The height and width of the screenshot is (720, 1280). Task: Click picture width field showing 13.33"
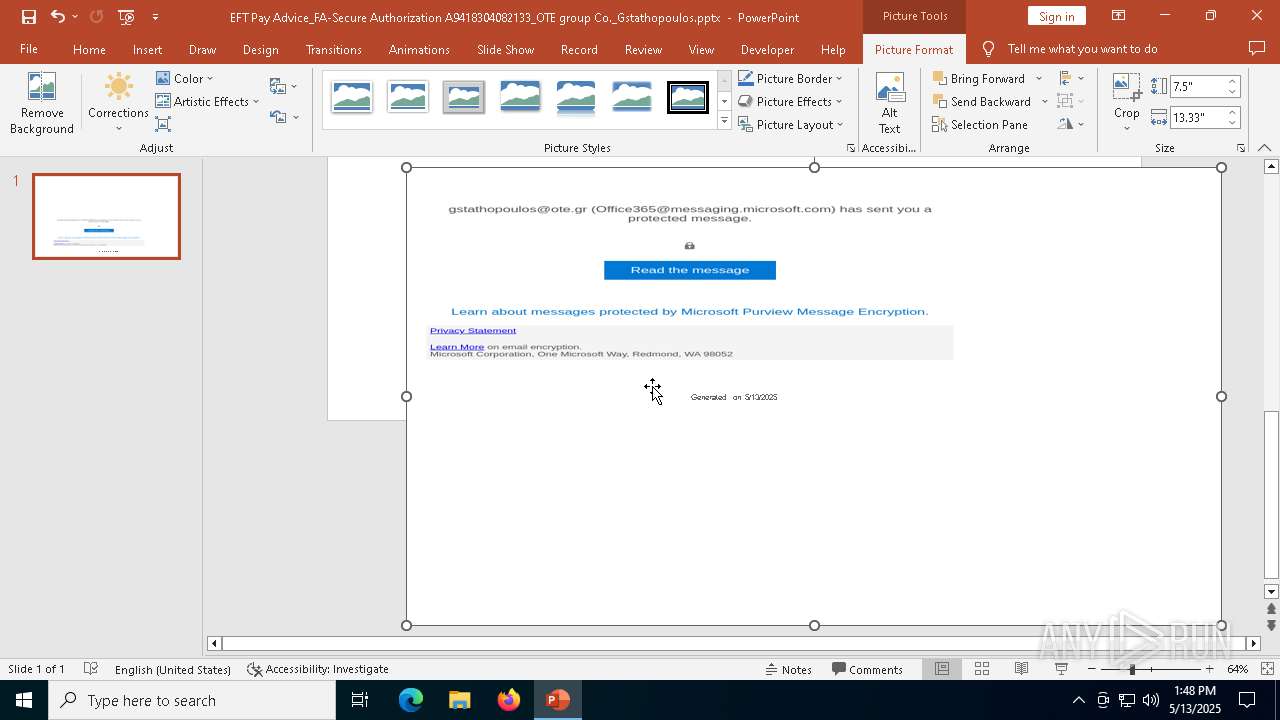pyautogui.click(x=1197, y=117)
